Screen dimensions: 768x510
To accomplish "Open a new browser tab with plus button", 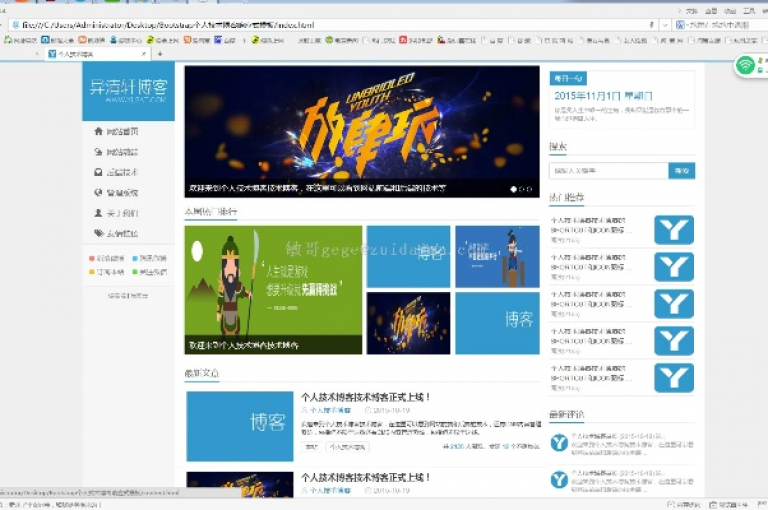I will 160,54.
